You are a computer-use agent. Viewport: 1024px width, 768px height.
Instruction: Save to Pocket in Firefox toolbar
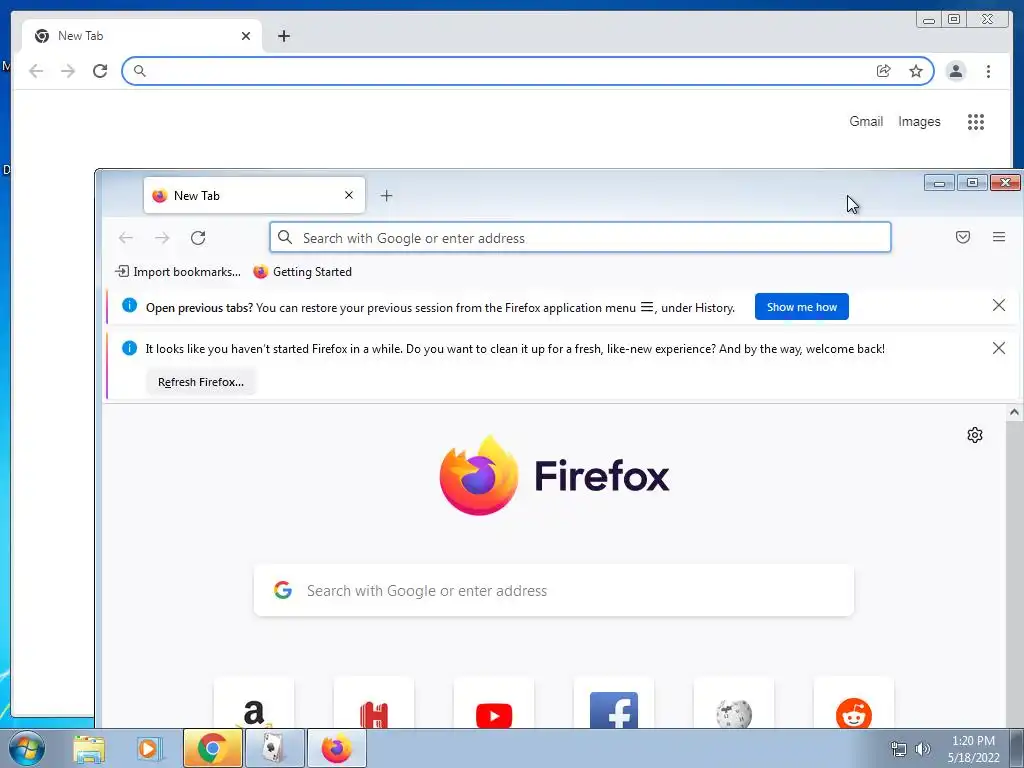coord(963,237)
